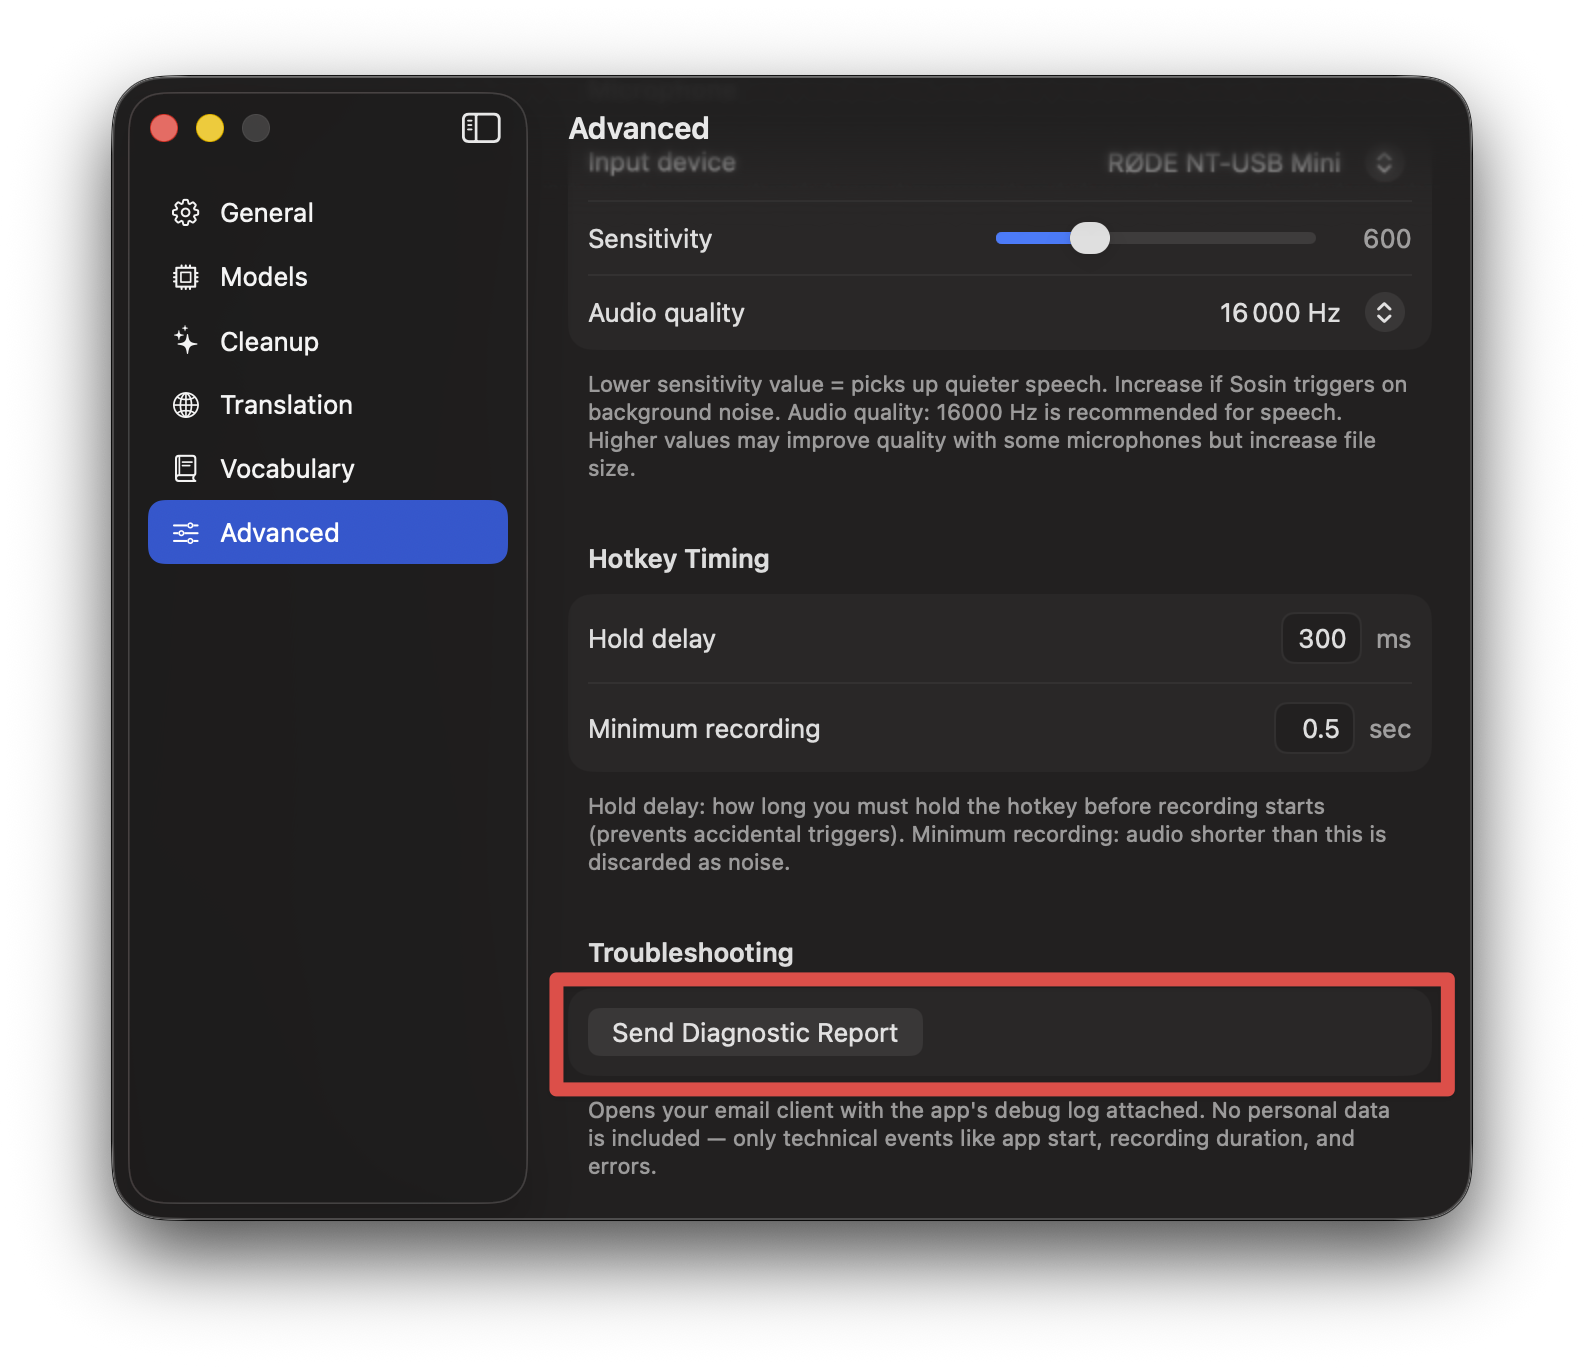Minimize the window with yellow button

[x=210, y=128]
